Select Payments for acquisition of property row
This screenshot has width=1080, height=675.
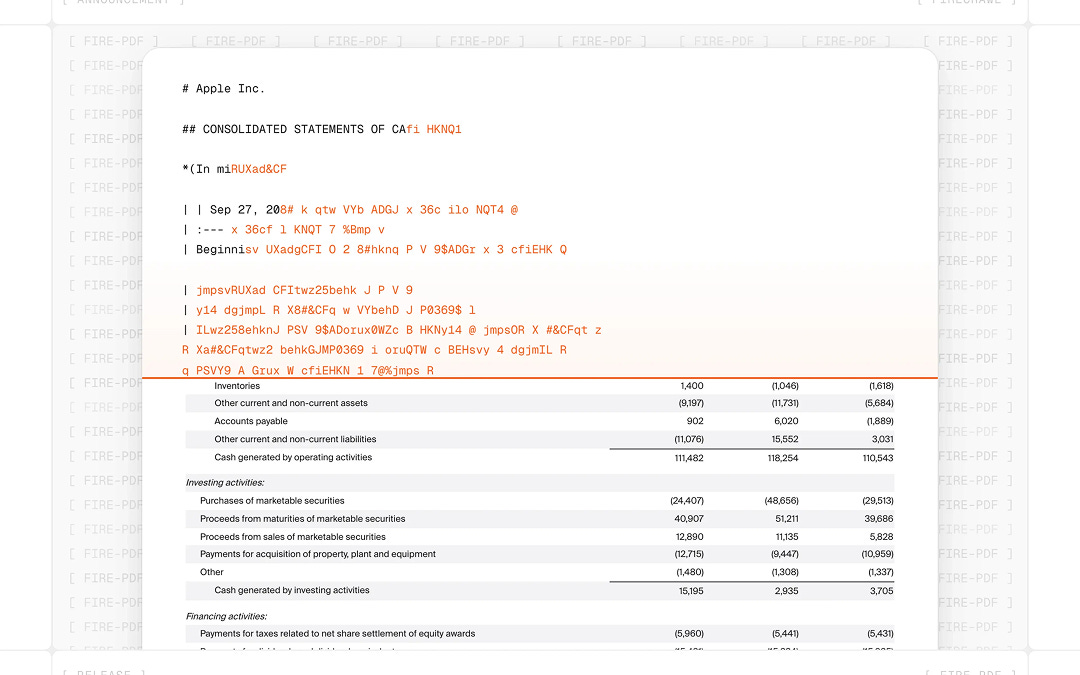(540, 554)
